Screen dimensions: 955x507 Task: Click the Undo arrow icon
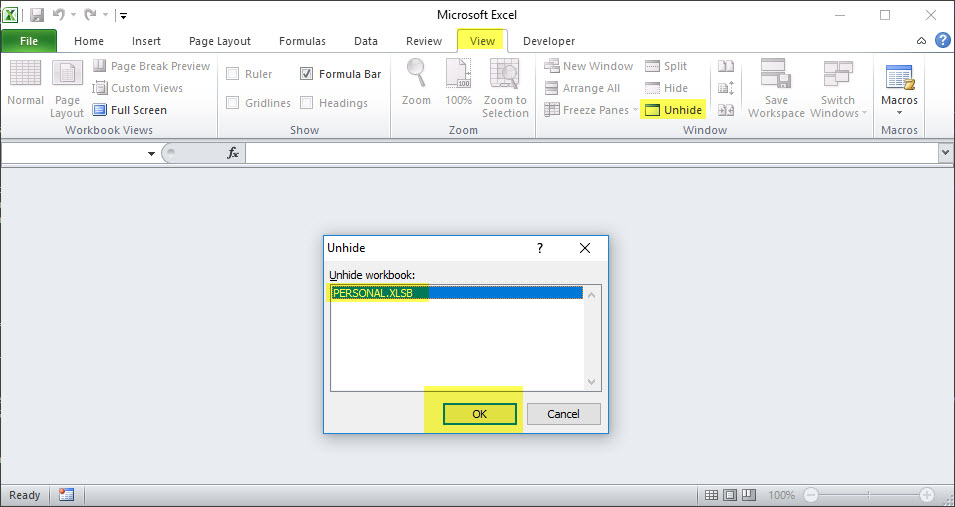(59, 15)
